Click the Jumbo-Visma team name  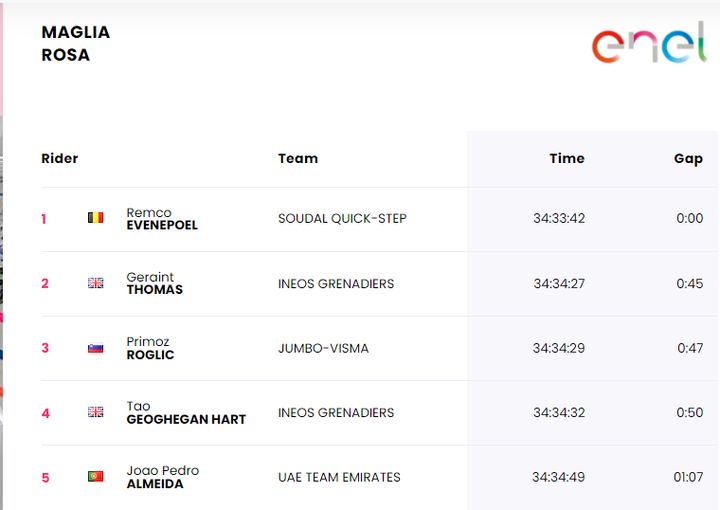[x=323, y=348]
